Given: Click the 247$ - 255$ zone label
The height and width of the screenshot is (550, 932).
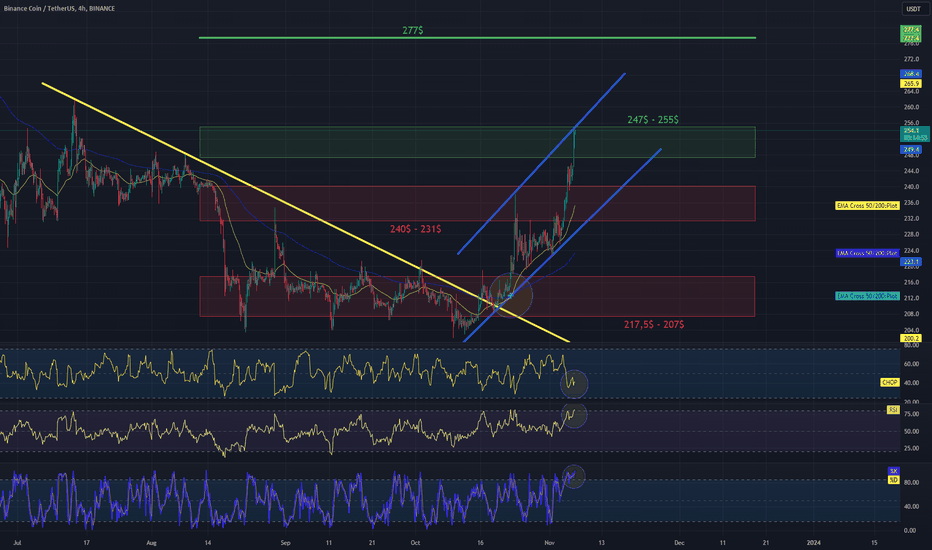Looking at the screenshot, I should pos(653,120).
